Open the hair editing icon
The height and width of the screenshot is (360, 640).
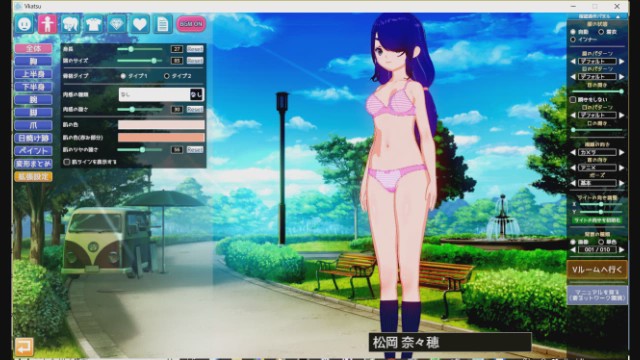[71, 24]
